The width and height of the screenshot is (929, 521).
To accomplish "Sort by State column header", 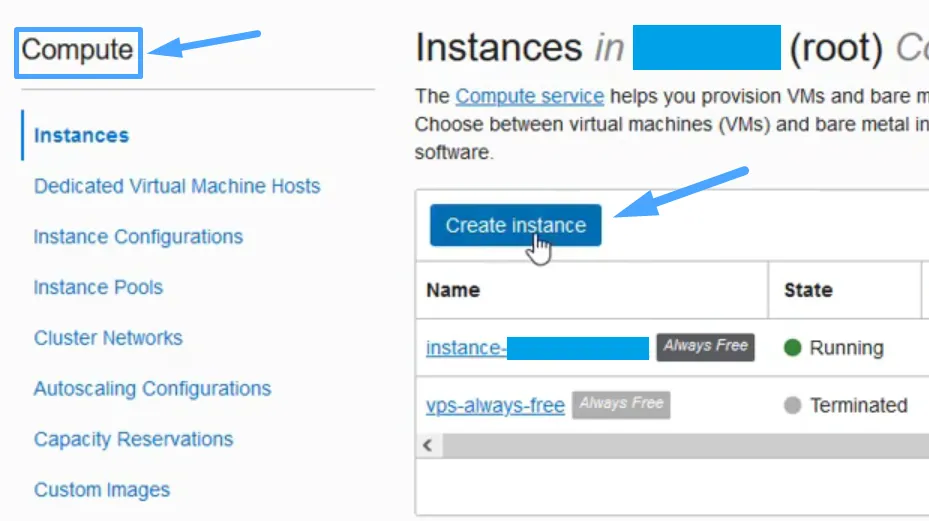I will tap(808, 290).
